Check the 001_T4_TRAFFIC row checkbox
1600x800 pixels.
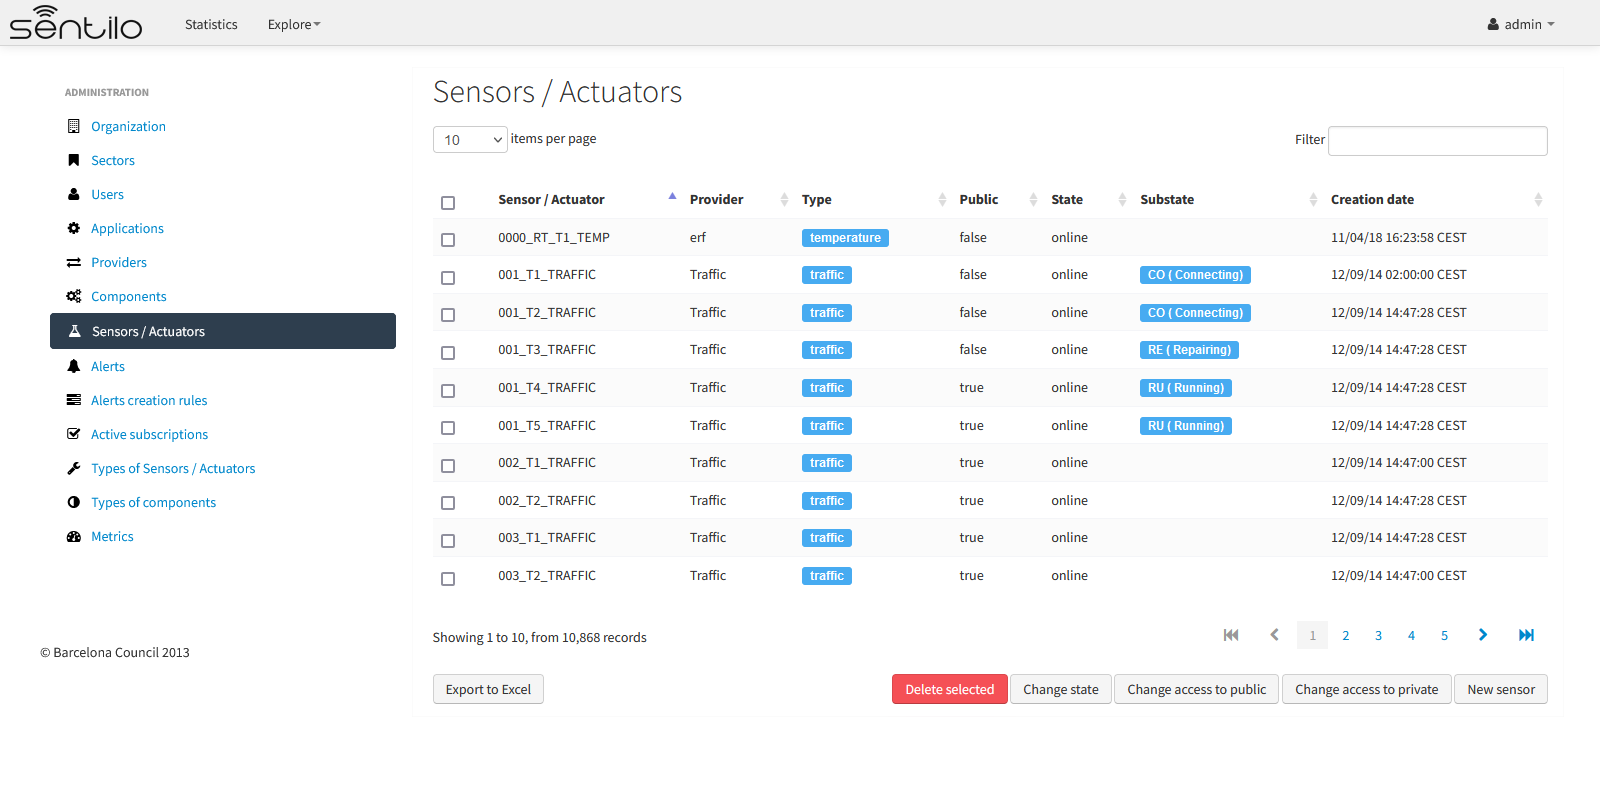pyautogui.click(x=448, y=391)
